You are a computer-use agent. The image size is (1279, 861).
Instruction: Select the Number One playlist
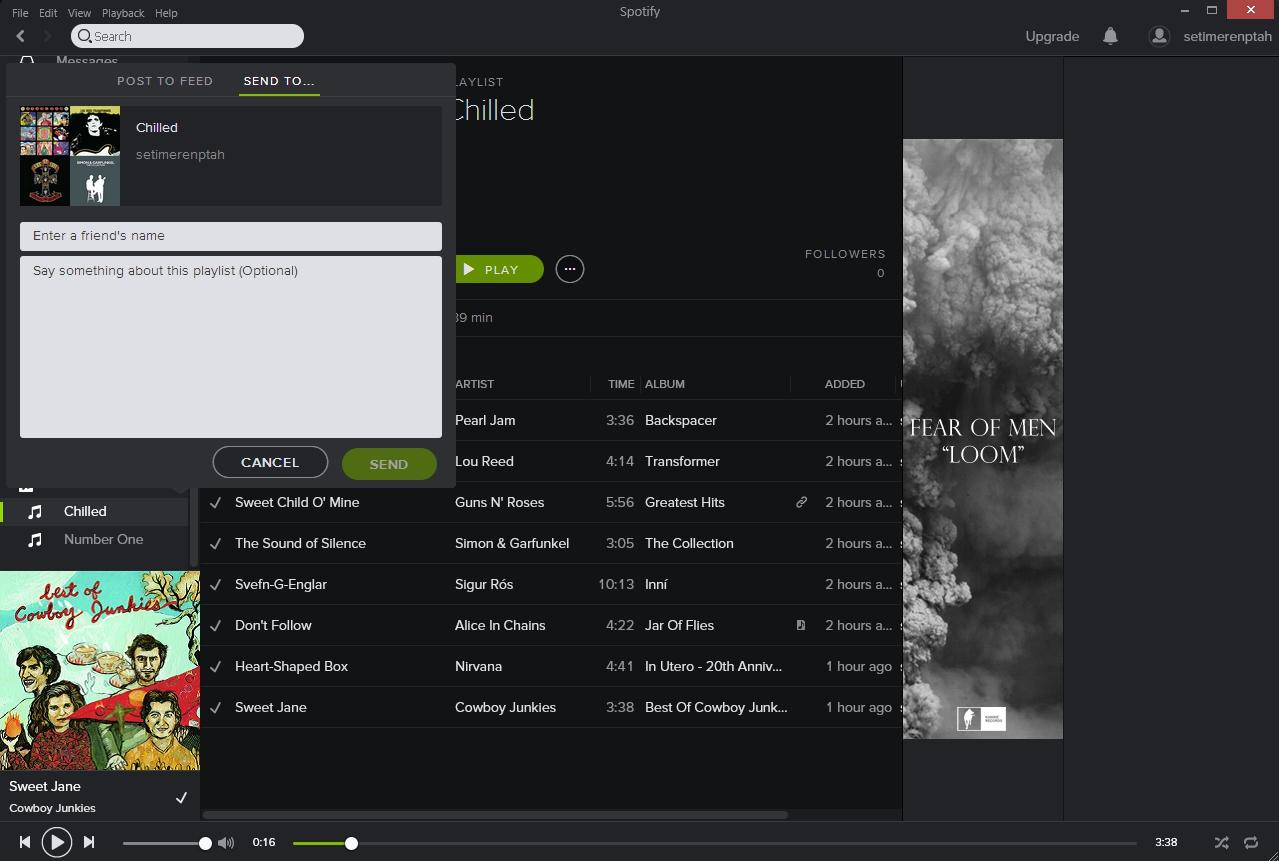[103, 539]
